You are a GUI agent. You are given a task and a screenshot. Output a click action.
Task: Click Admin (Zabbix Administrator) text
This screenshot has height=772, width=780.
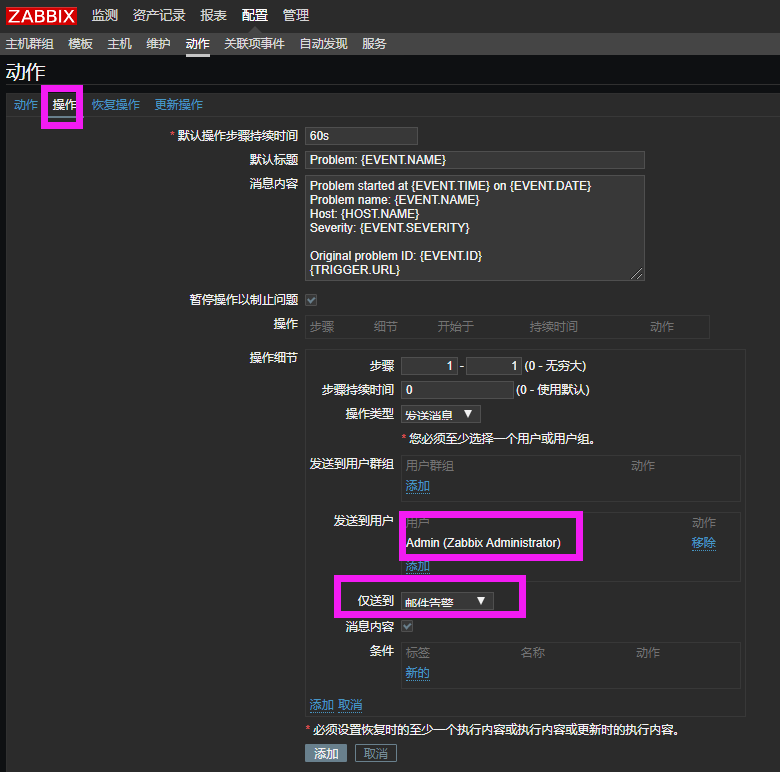point(483,543)
